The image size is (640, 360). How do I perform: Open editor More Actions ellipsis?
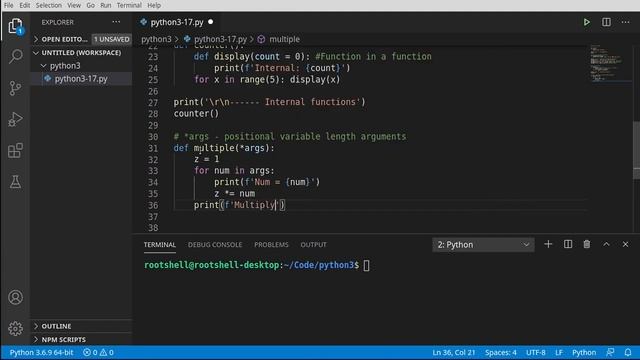[625, 22]
